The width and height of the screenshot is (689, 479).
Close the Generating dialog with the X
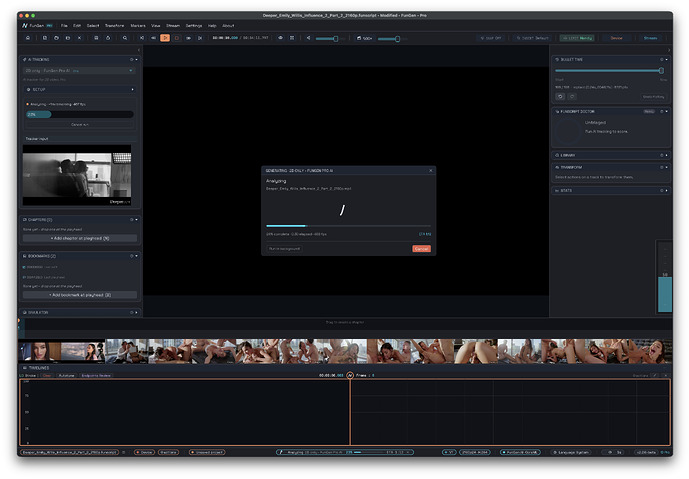431,171
